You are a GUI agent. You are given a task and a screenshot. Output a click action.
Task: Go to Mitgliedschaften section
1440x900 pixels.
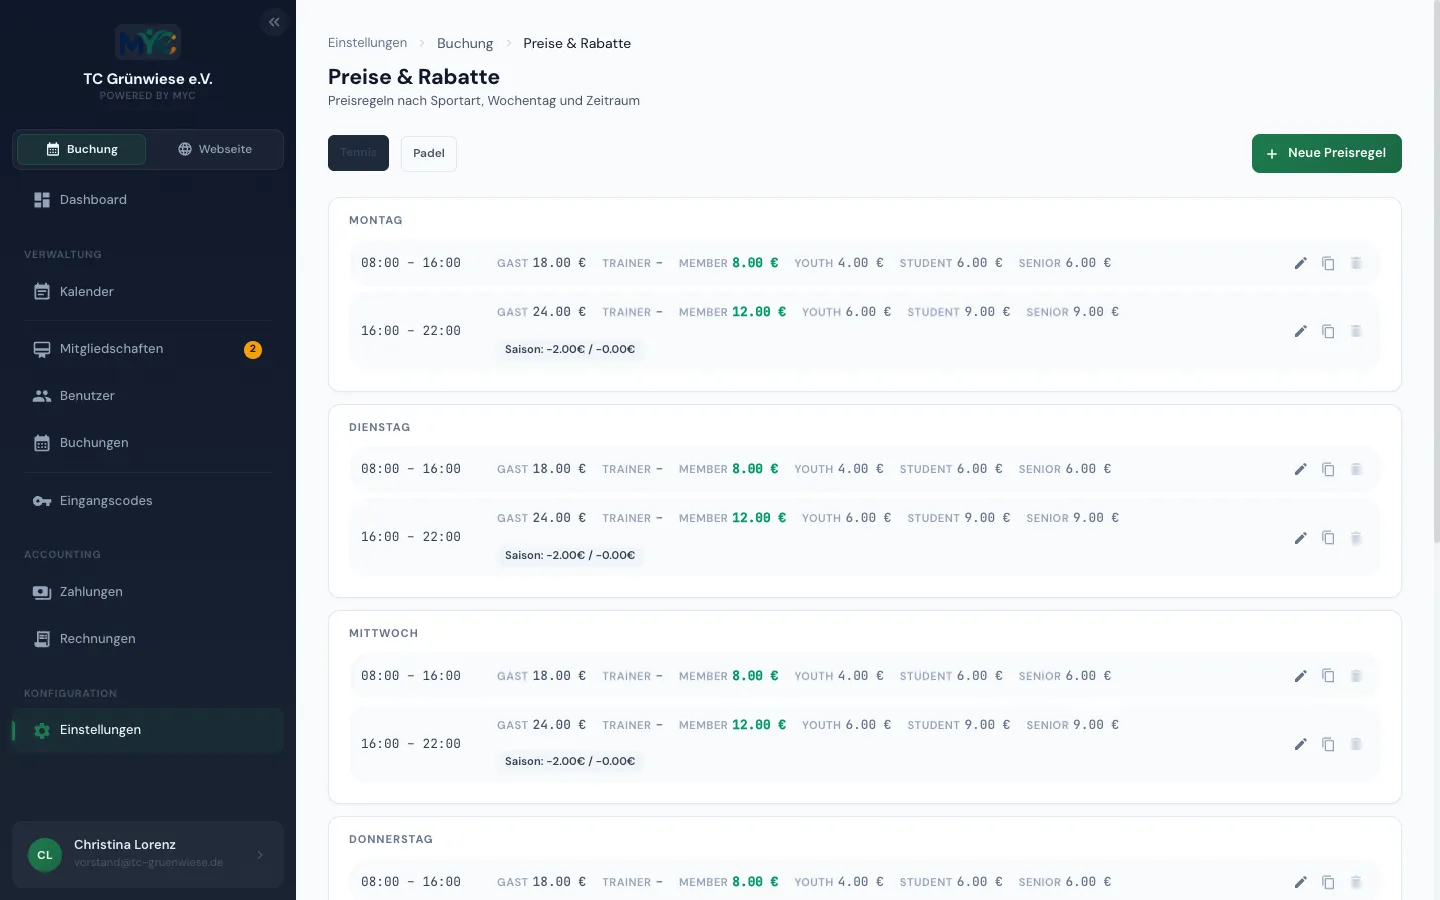click(x=148, y=349)
